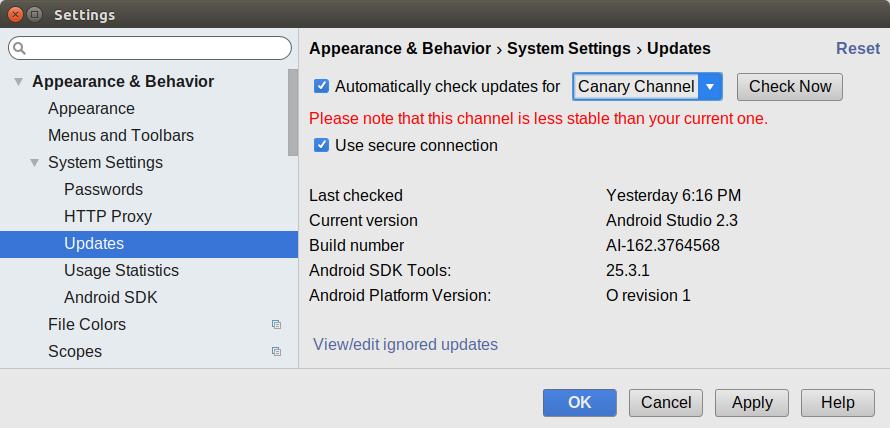Click the search magnifier icon

(20, 49)
